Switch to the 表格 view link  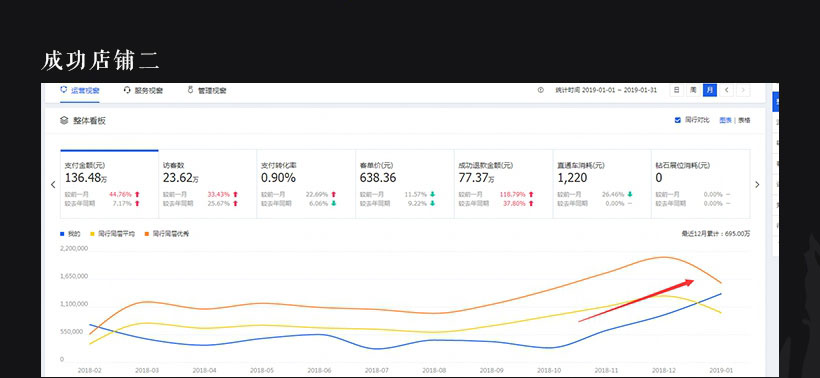[744, 120]
